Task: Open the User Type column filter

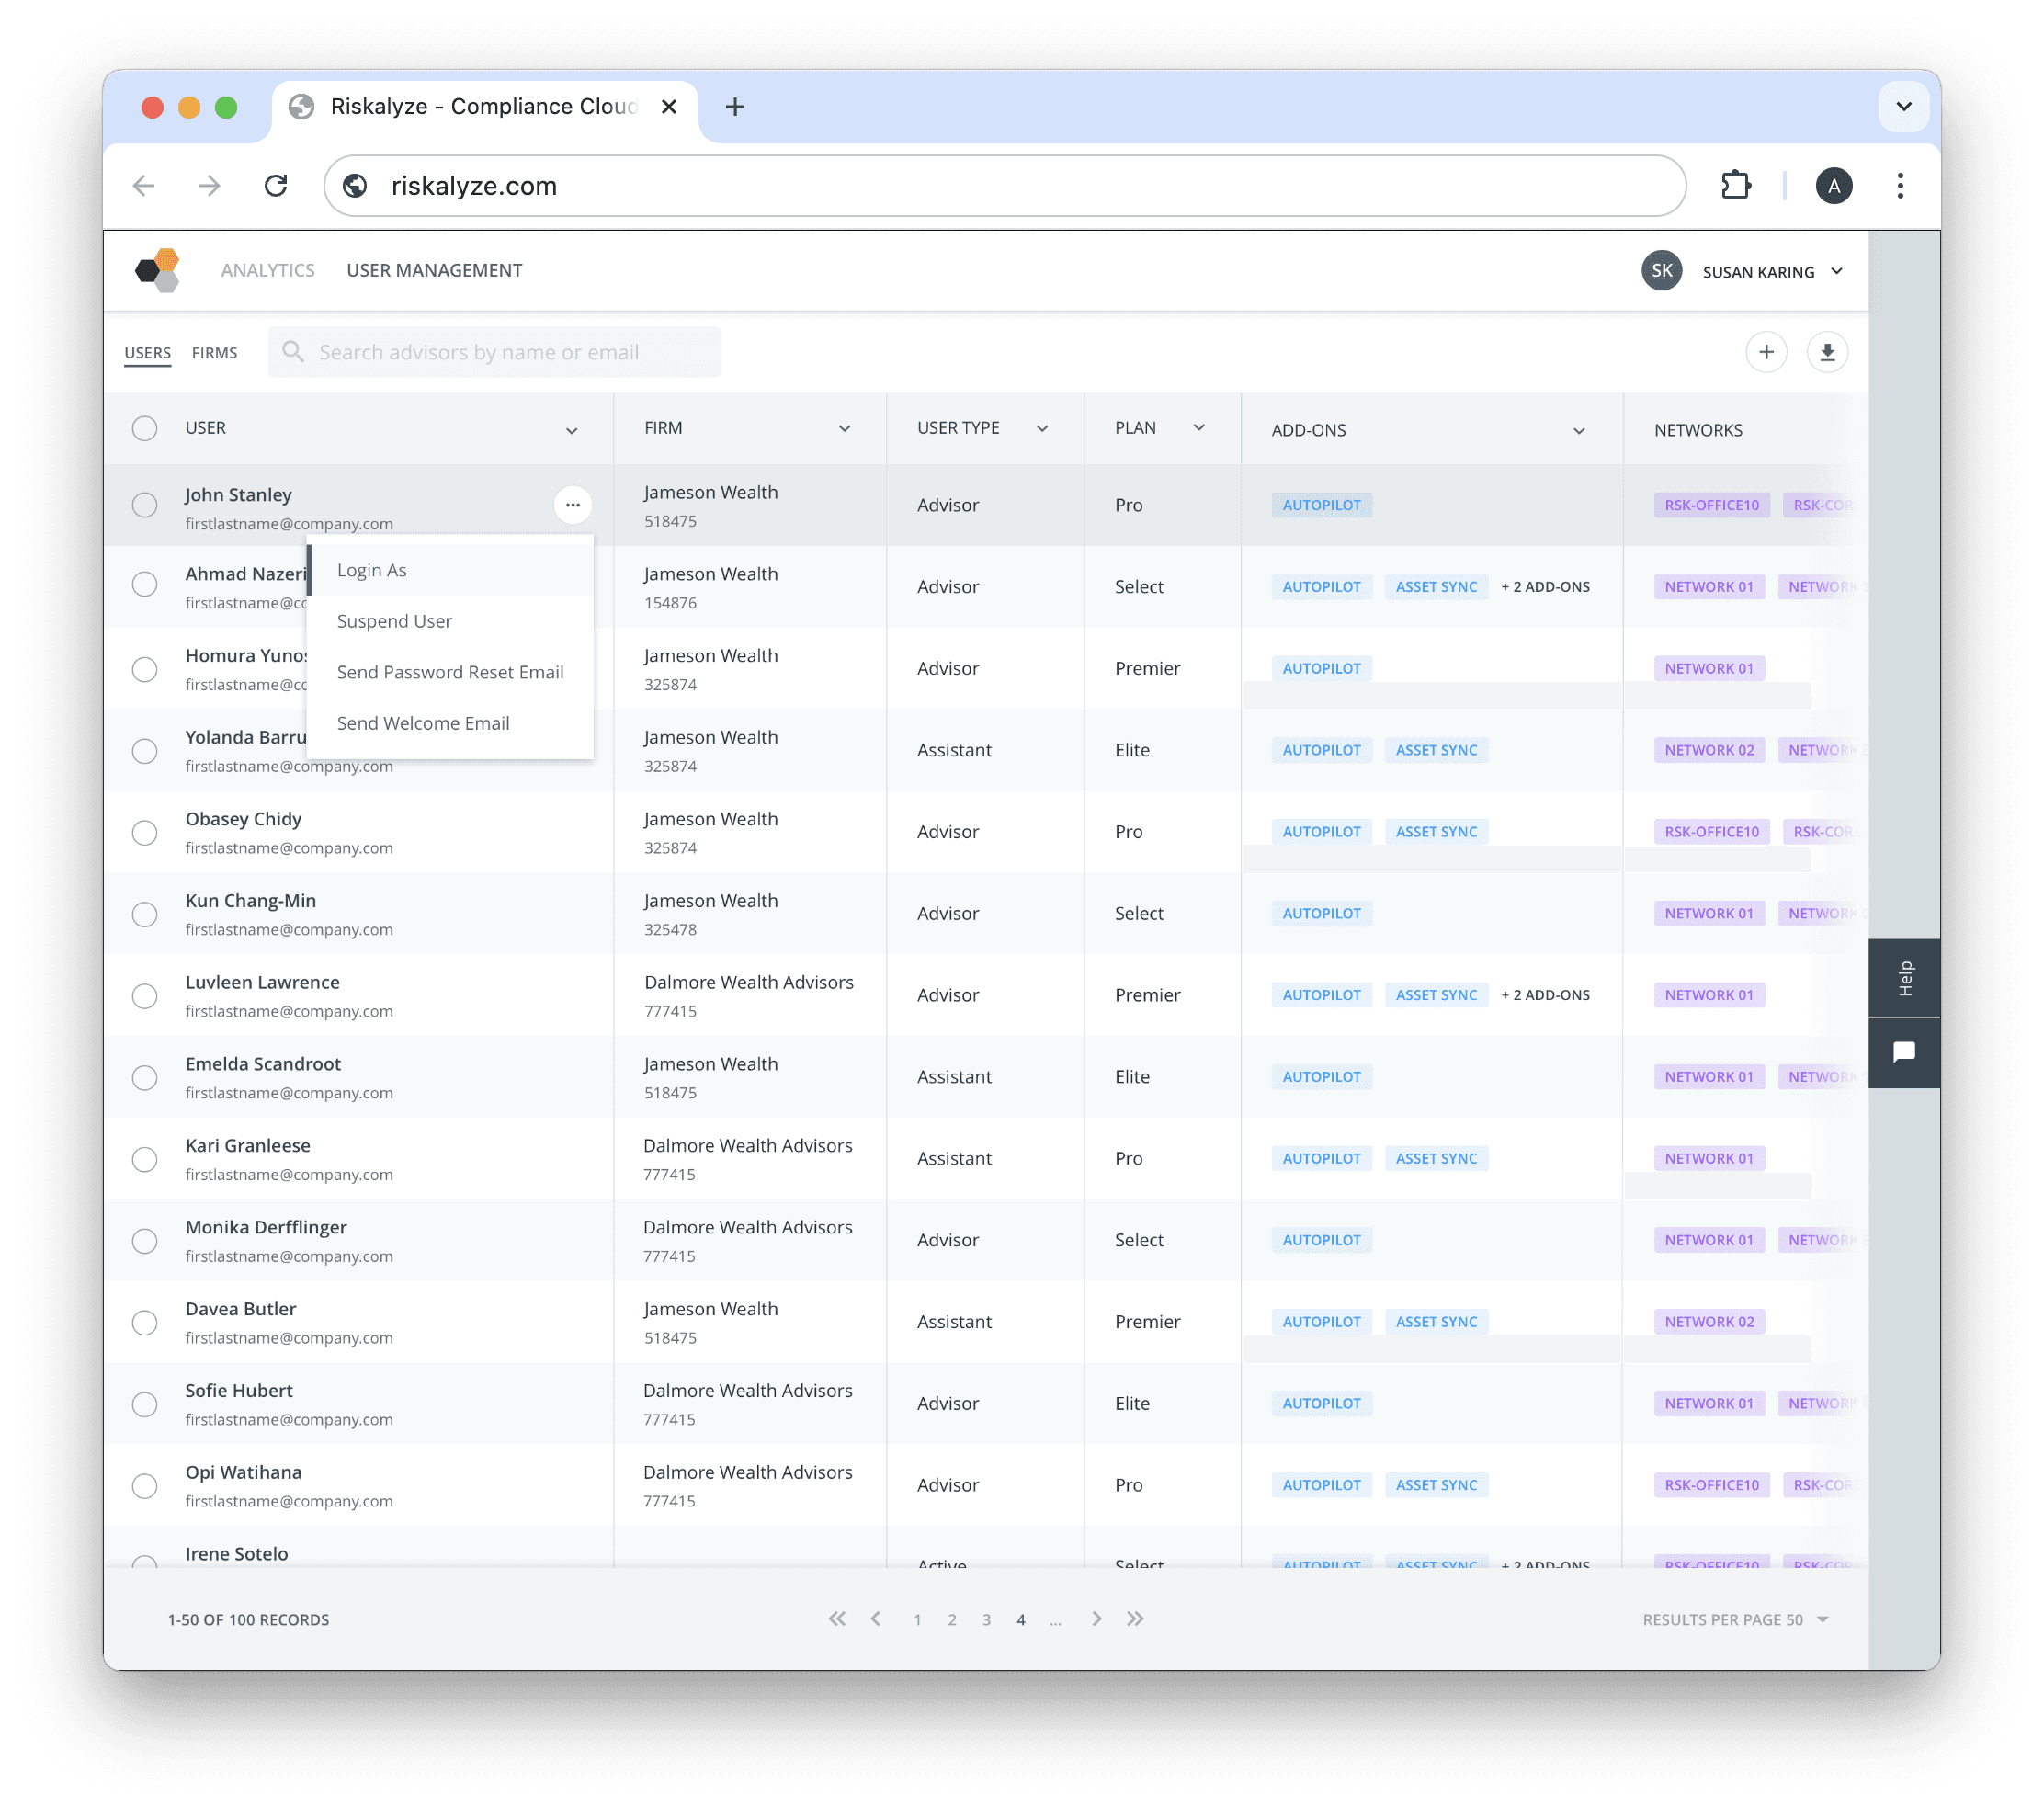Action: point(1042,429)
